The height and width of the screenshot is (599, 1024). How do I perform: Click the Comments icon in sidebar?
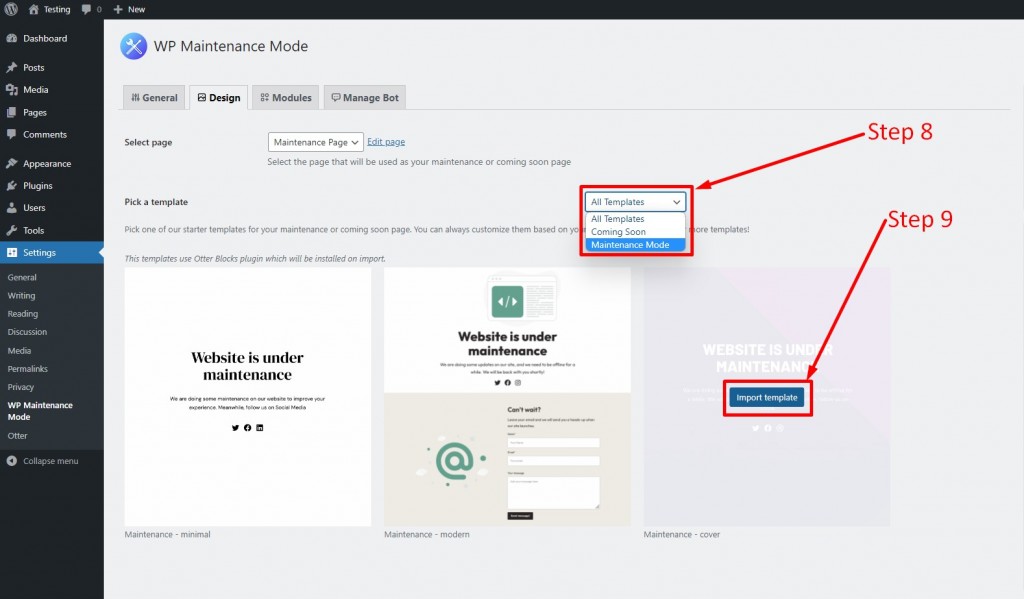point(12,135)
